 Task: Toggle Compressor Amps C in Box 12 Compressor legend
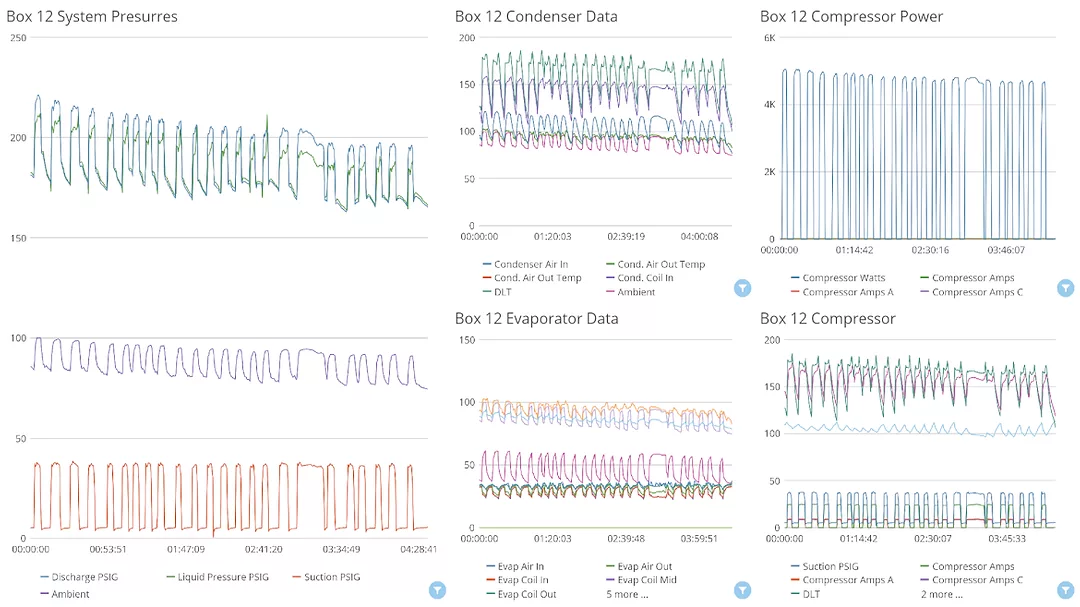pos(972,580)
